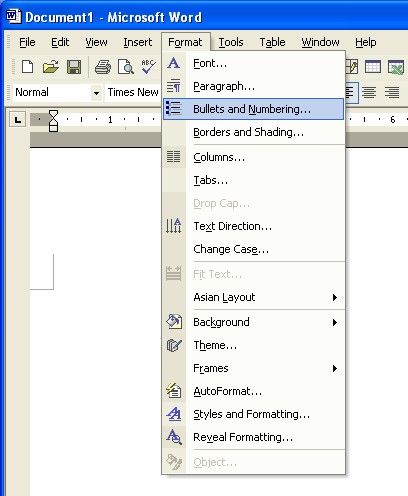Screen dimensions: 408x496
Task: Open Print Preview from toolbar
Action: click(126, 67)
